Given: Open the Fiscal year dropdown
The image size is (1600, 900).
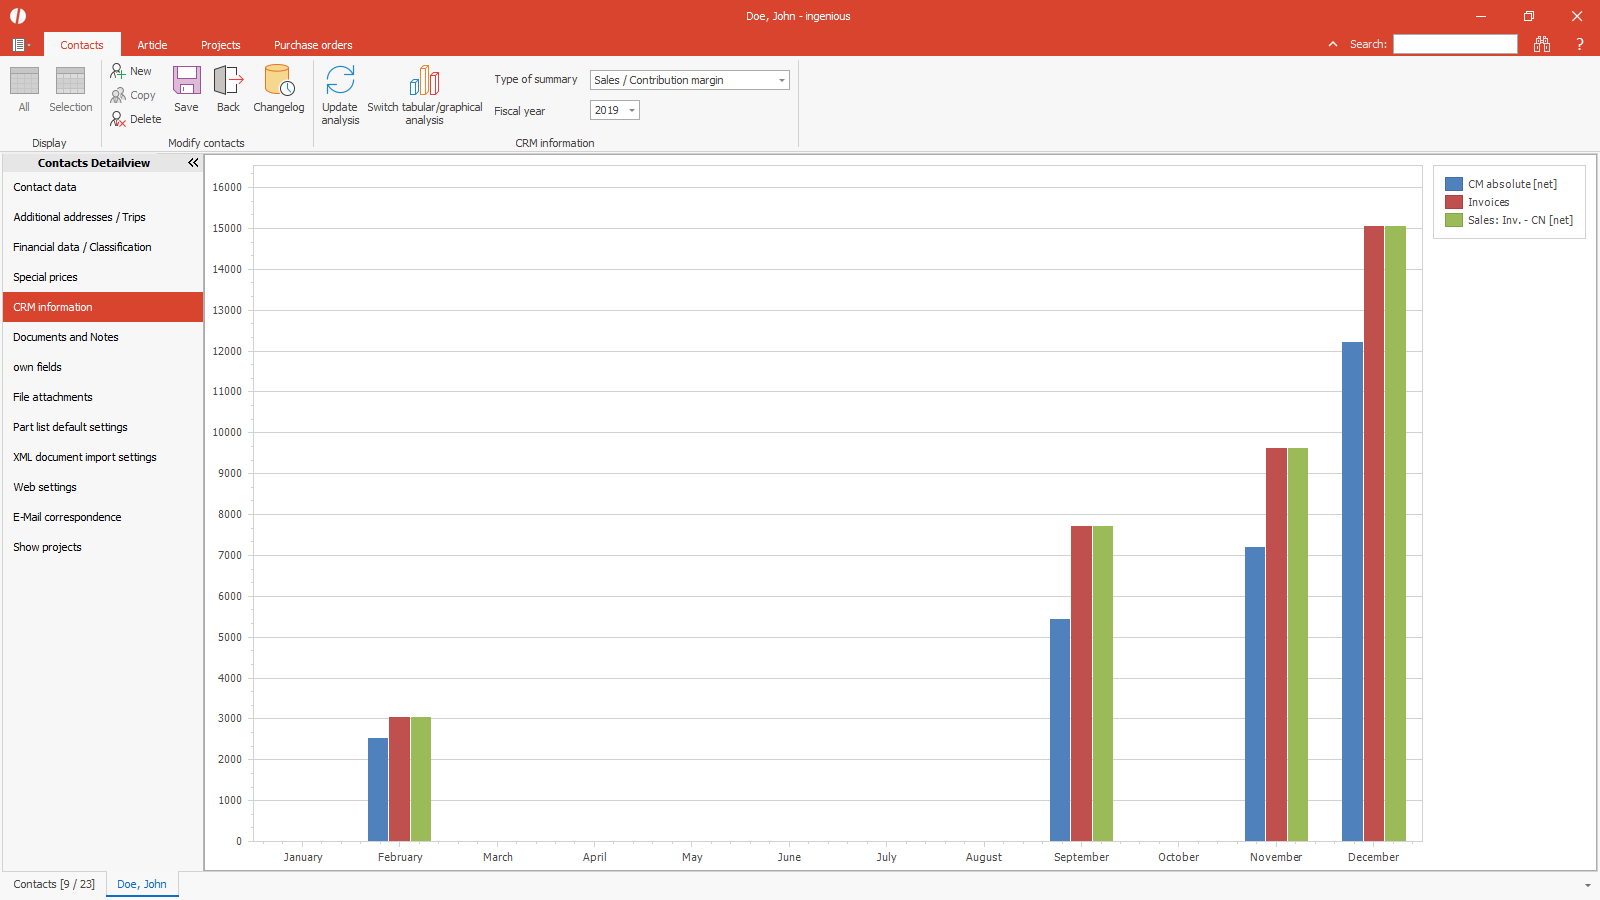Looking at the screenshot, I should coord(631,110).
